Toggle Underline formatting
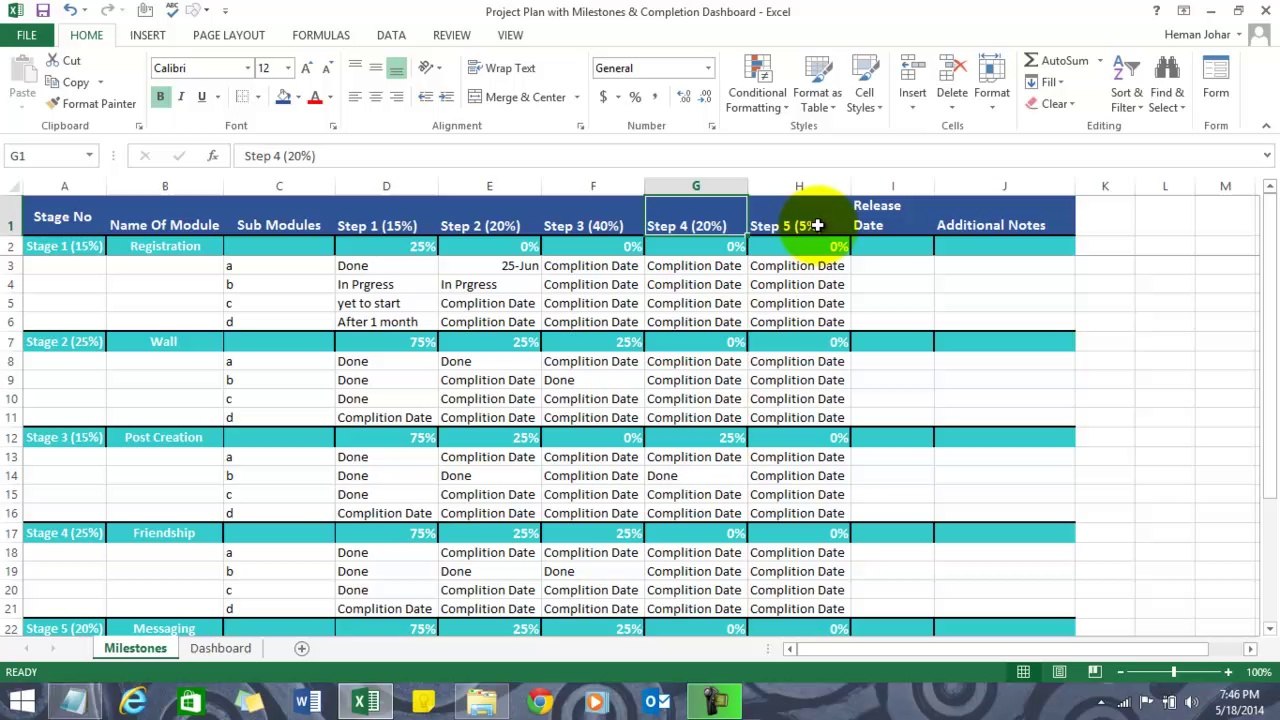The image size is (1280, 720). [201, 97]
